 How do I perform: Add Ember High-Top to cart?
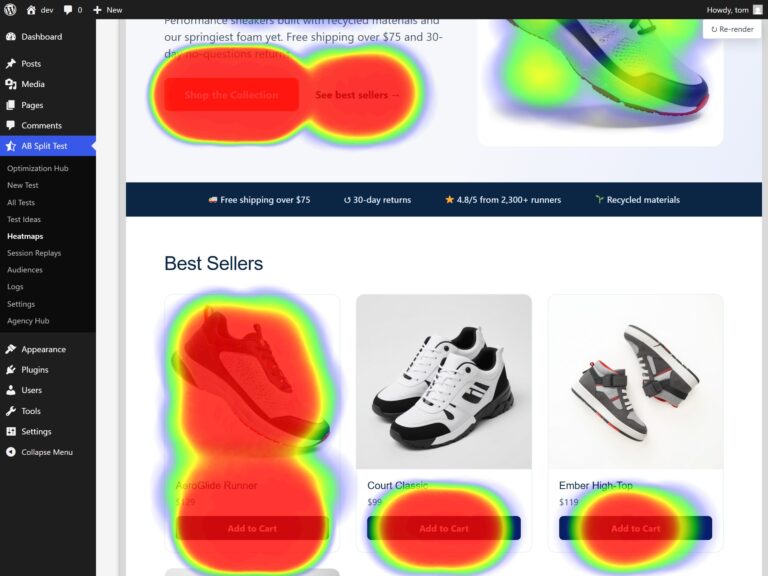(635, 528)
